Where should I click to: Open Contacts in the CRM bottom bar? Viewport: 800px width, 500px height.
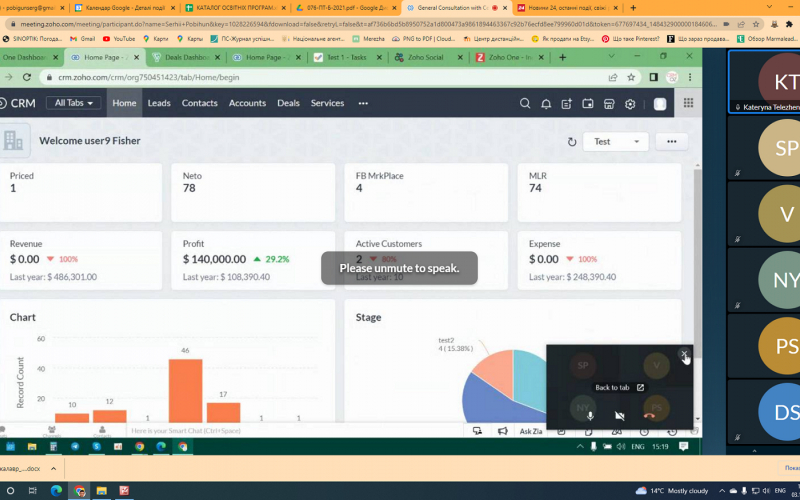(x=102, y=432)
